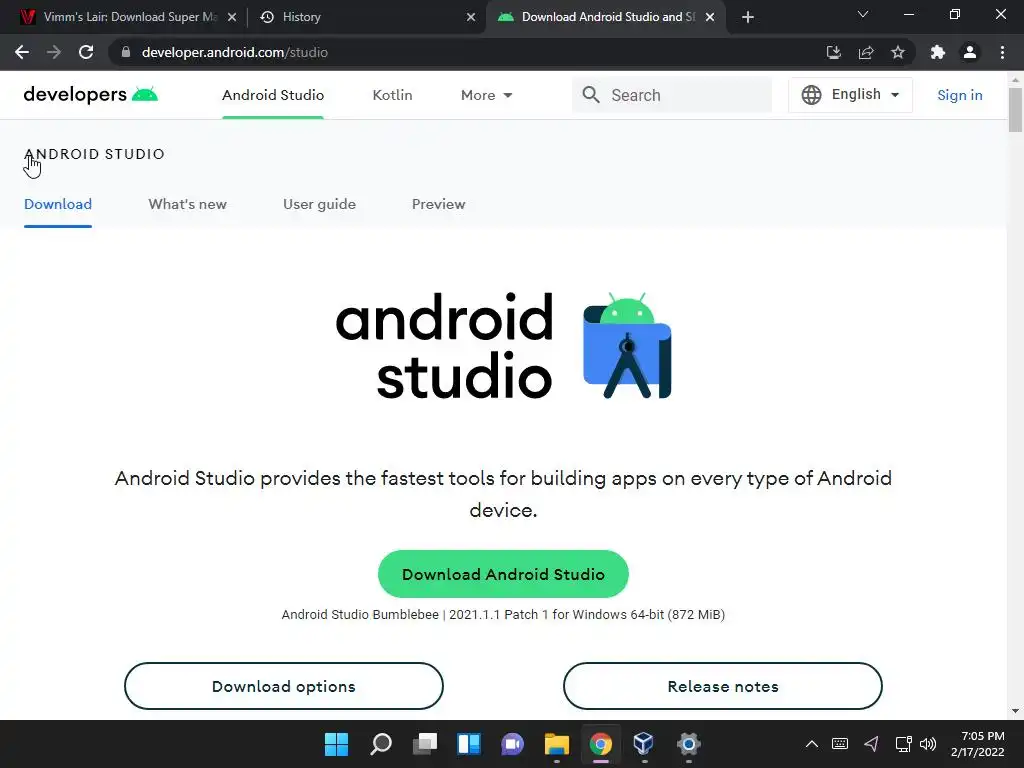
Task: Open Download options
Action: [284, 686]
